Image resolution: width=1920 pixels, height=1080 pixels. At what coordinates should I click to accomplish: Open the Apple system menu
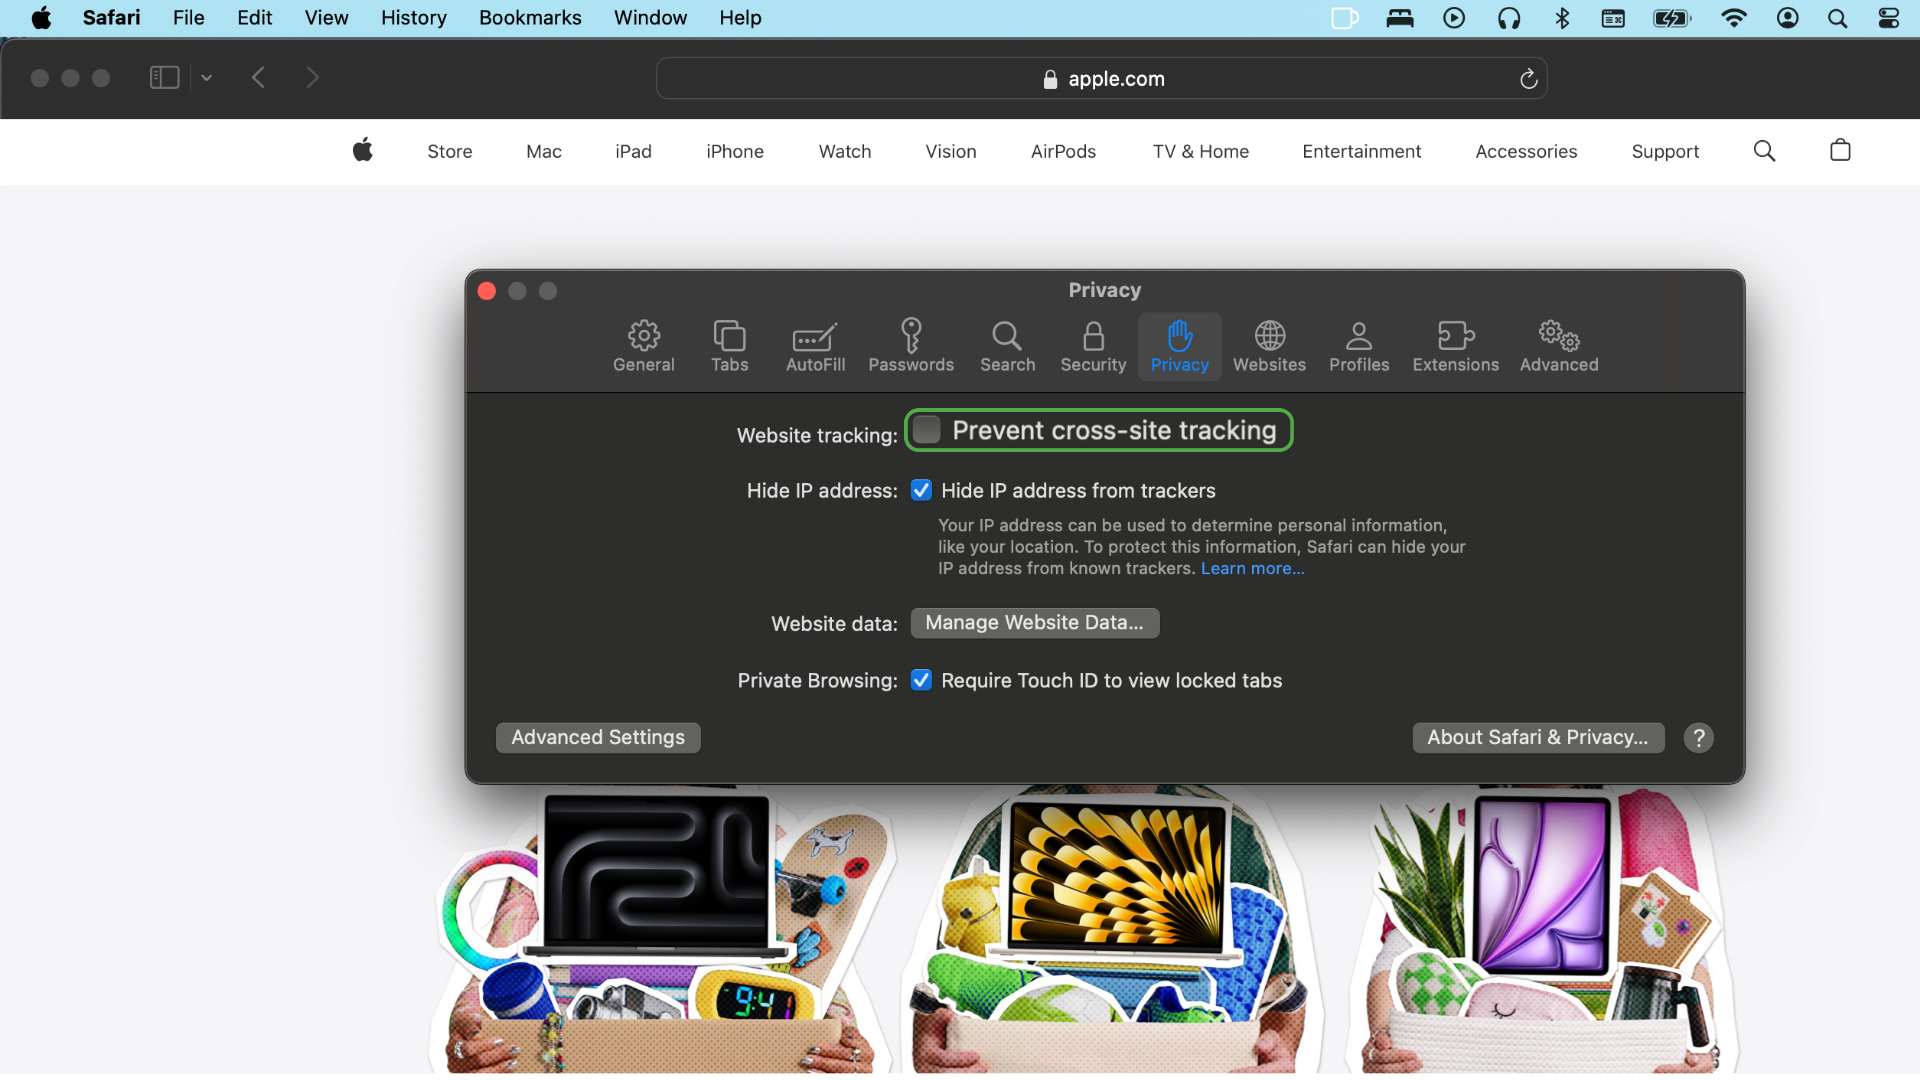pos(41,18)
